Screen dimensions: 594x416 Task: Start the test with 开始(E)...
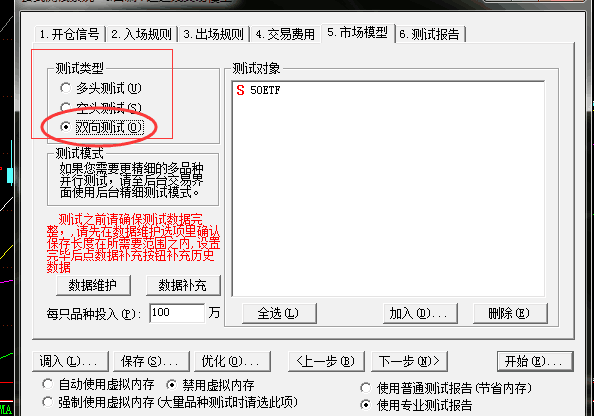pyautogui.click(x=535, y=361)
